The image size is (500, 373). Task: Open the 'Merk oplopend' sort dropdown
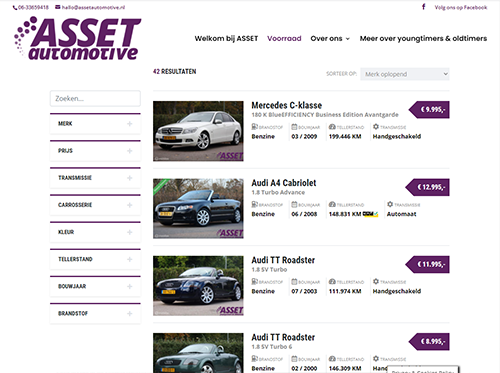405,74
